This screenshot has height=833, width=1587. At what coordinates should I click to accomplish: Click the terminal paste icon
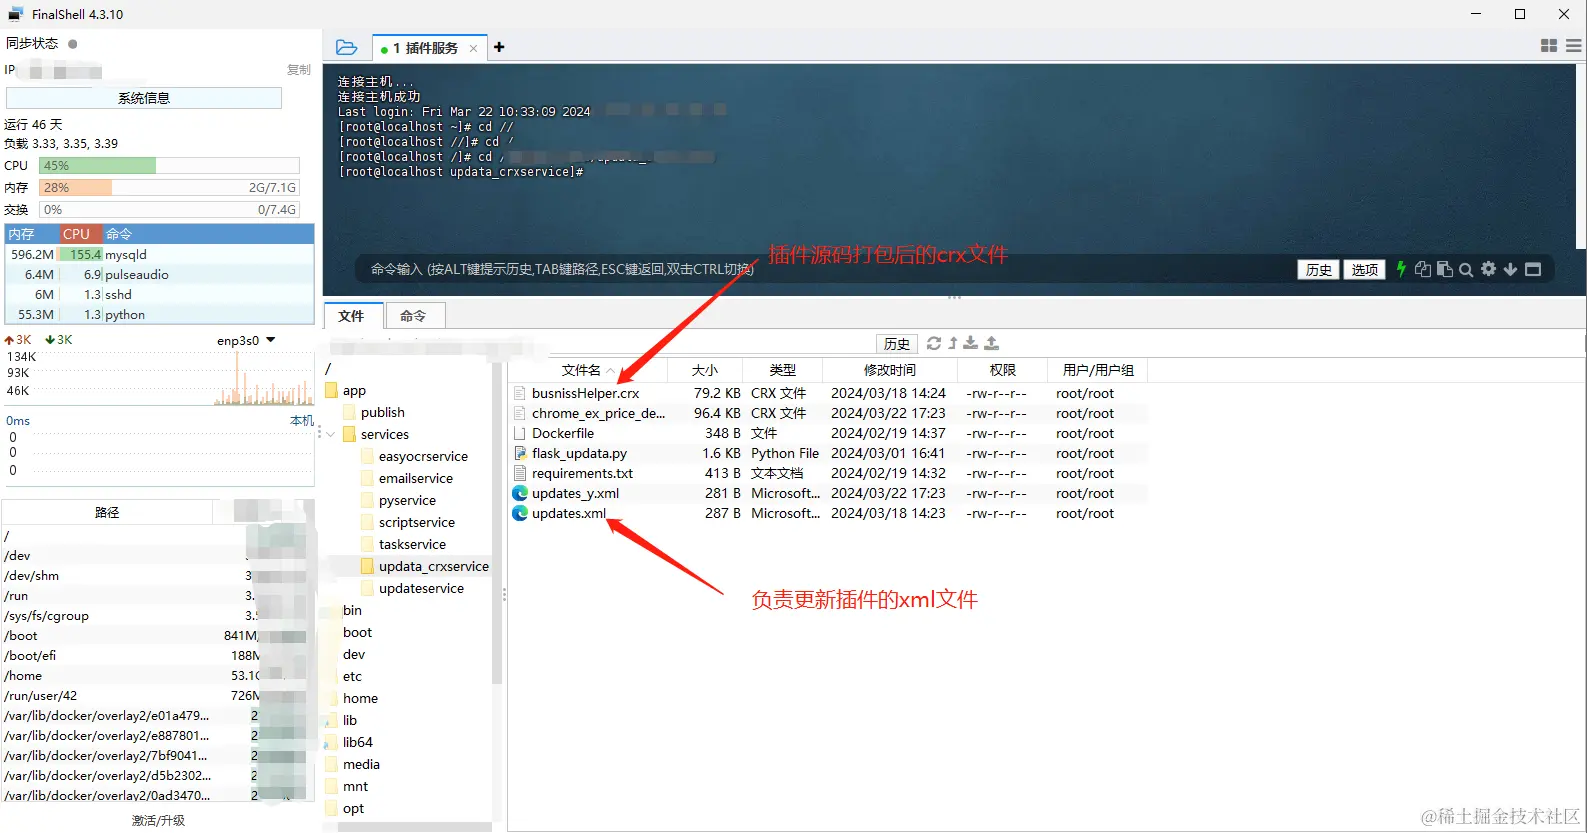pyautogui.click(x=1445, y=269)
